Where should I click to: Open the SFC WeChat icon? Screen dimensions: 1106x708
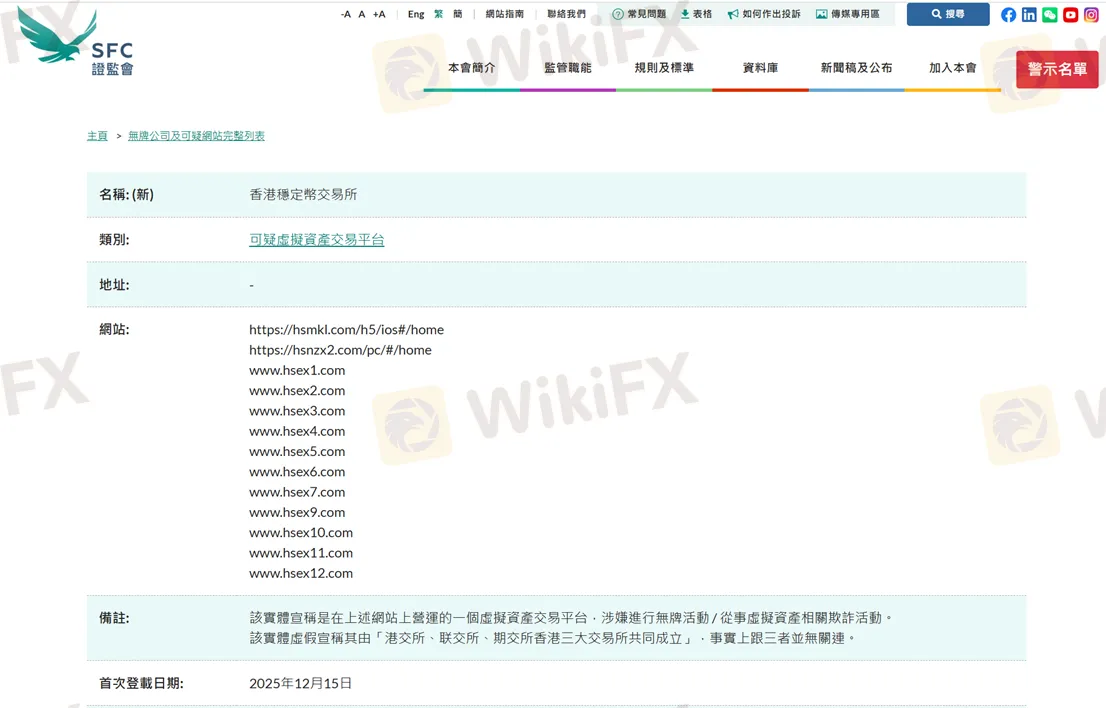click(1050, 15)
